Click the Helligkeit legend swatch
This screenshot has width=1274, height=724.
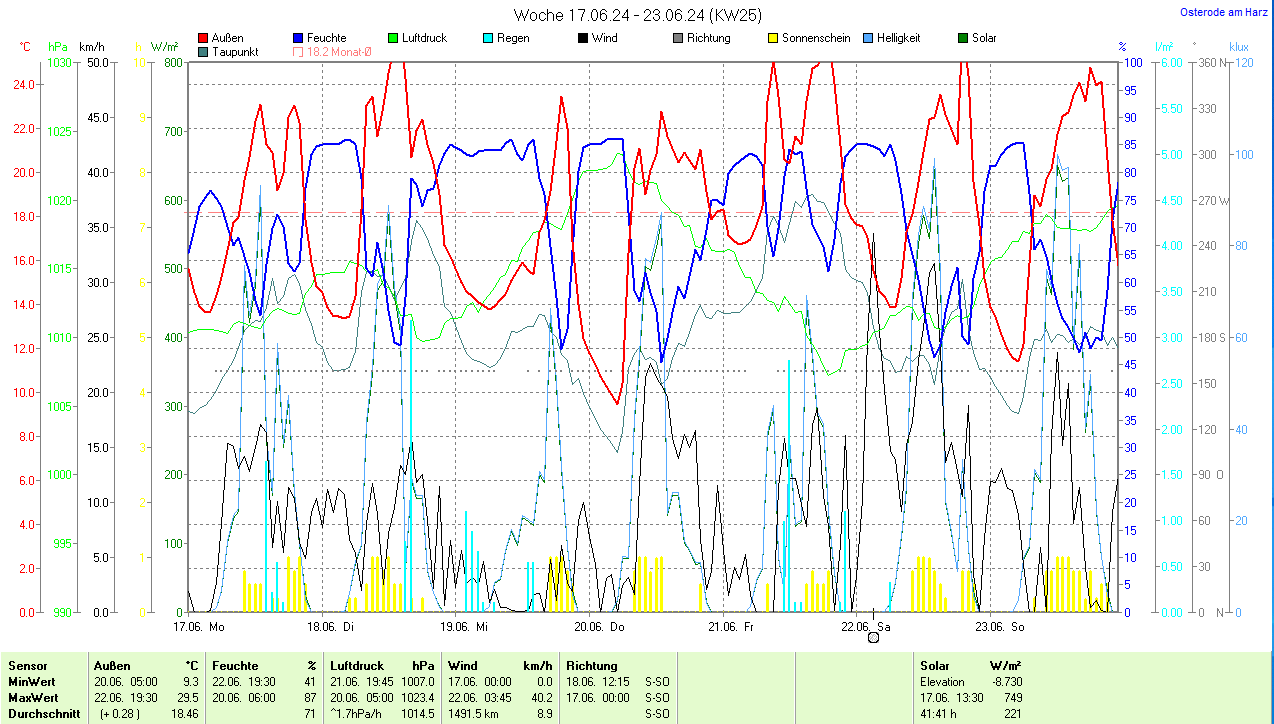(x=867, y=39)
